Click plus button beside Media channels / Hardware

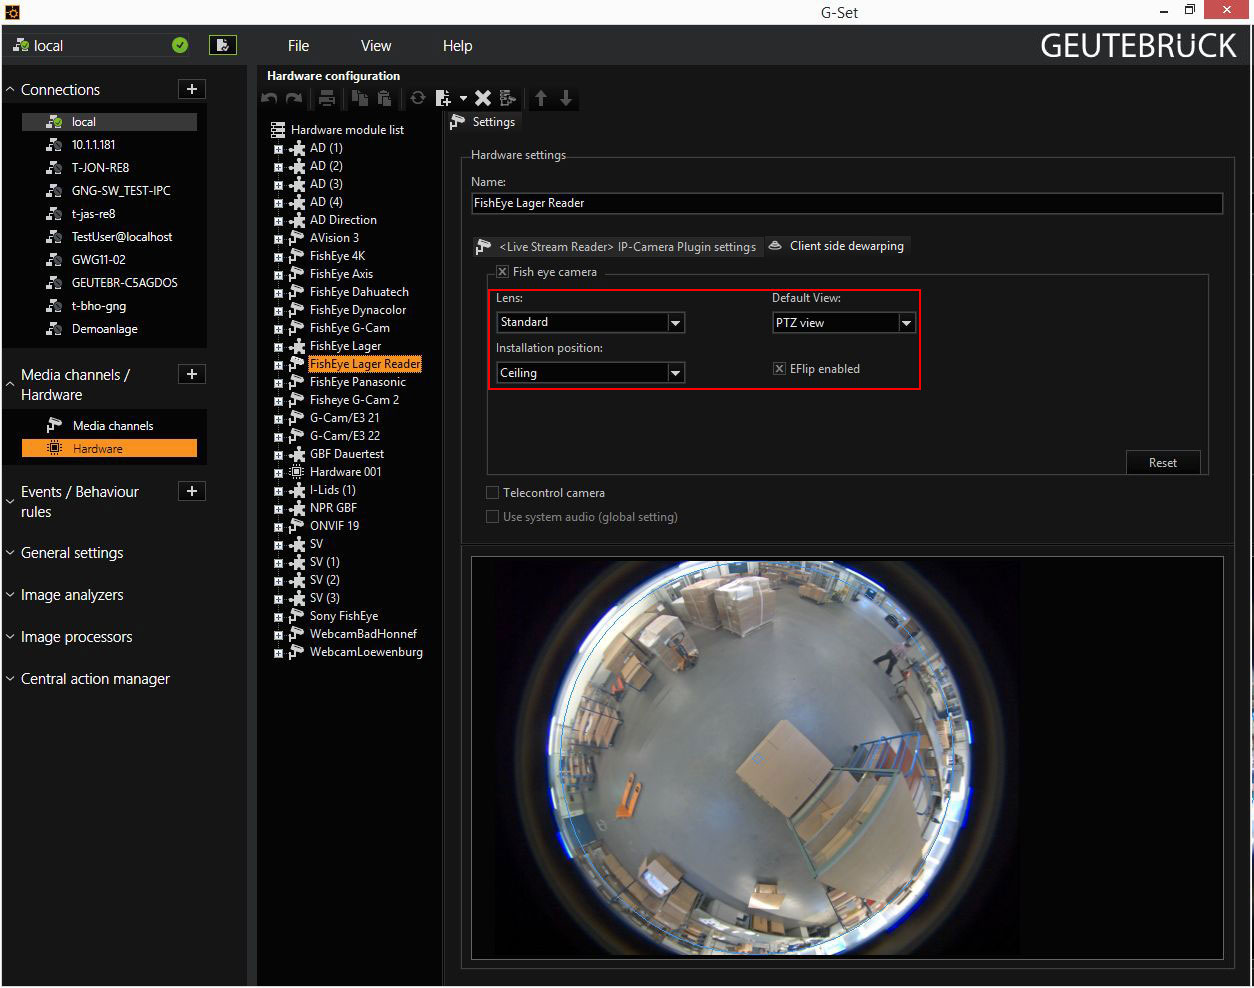pyautogui.click(x=192, y=374)
